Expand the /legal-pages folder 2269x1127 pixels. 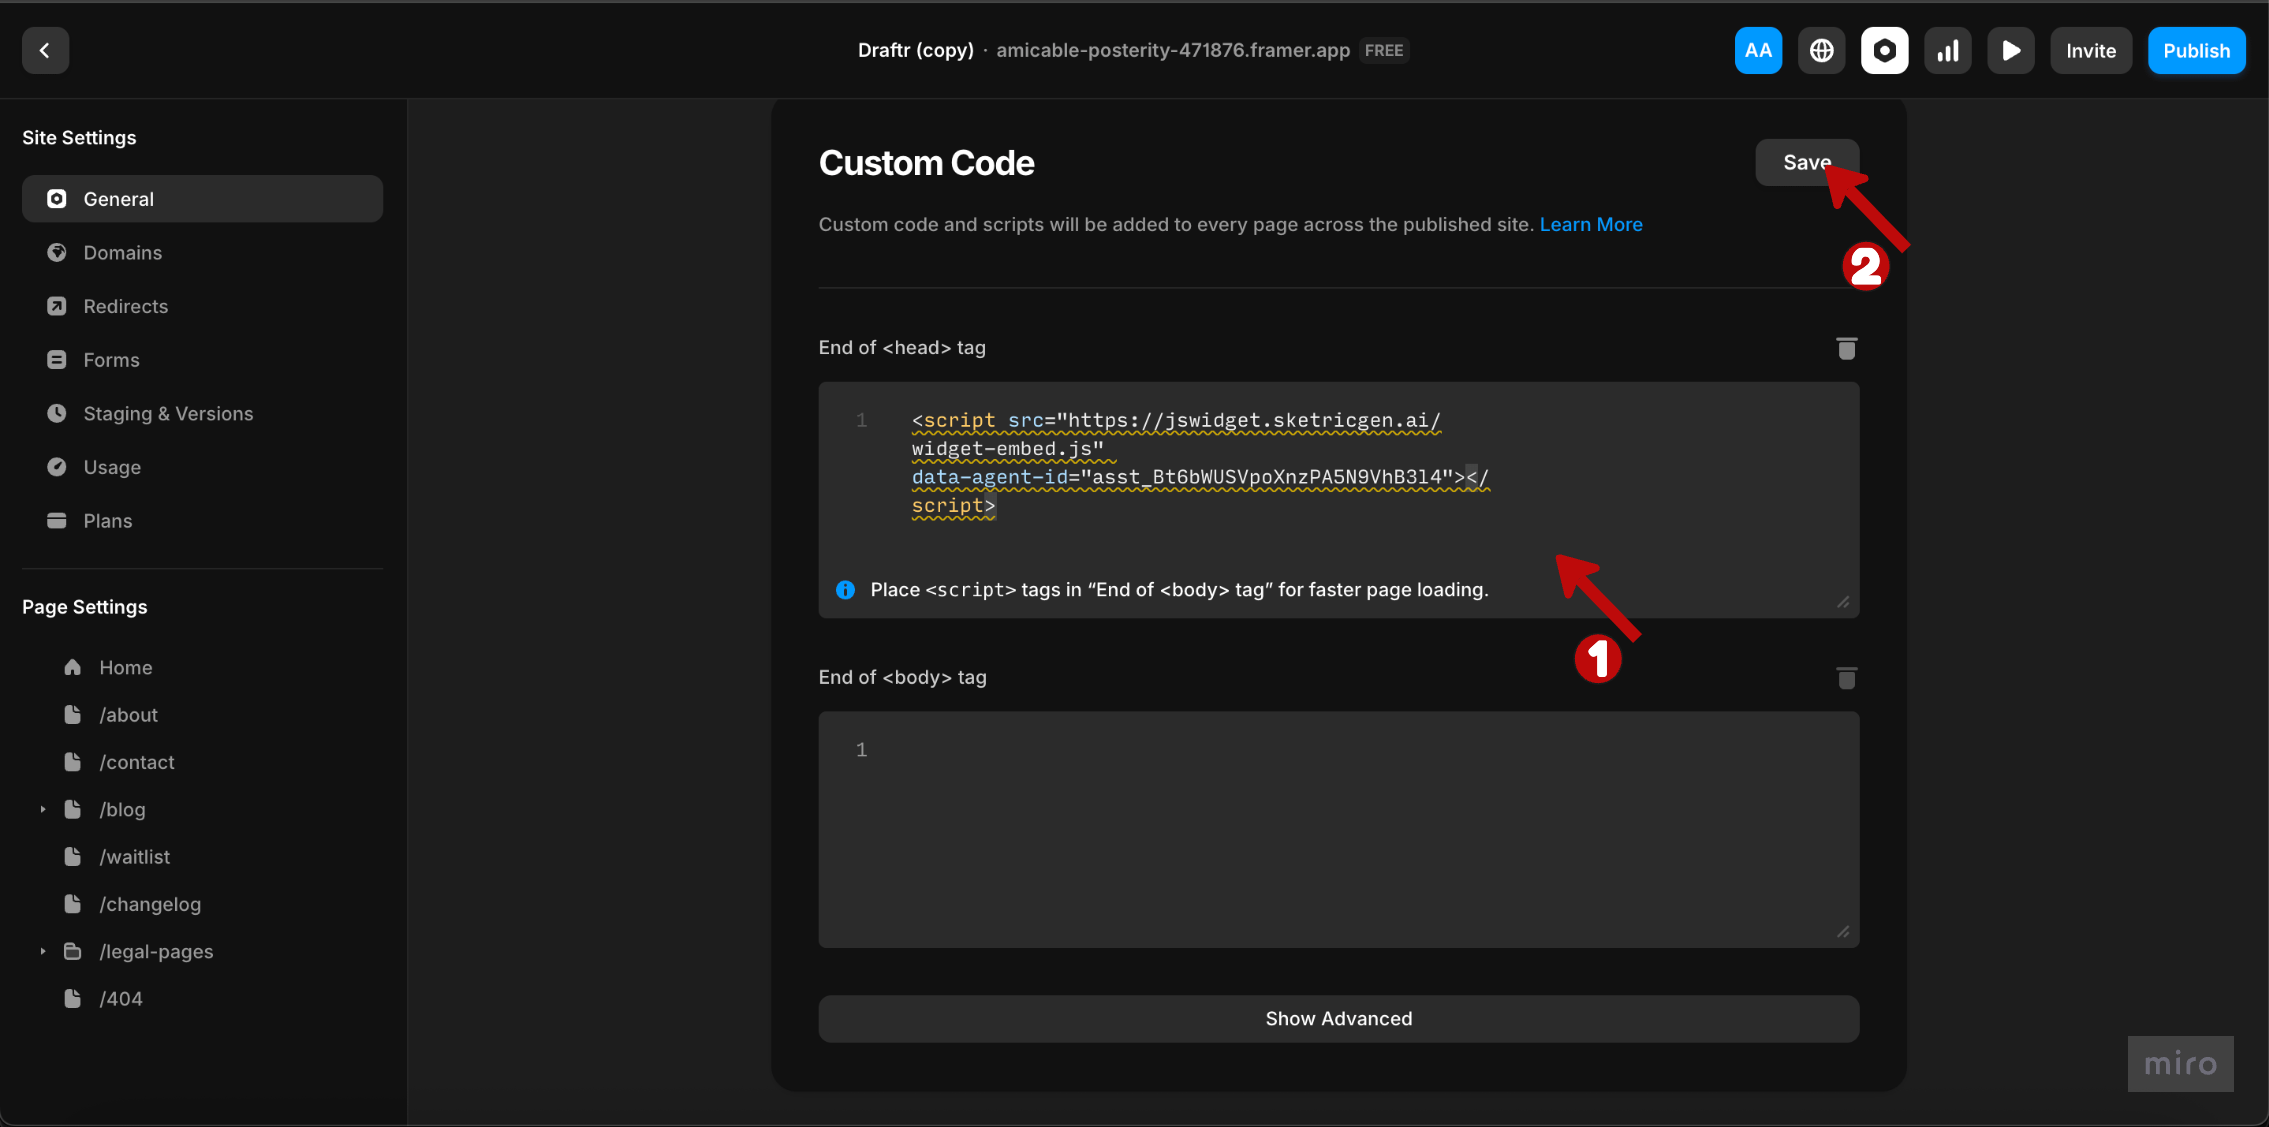[42, 951]
